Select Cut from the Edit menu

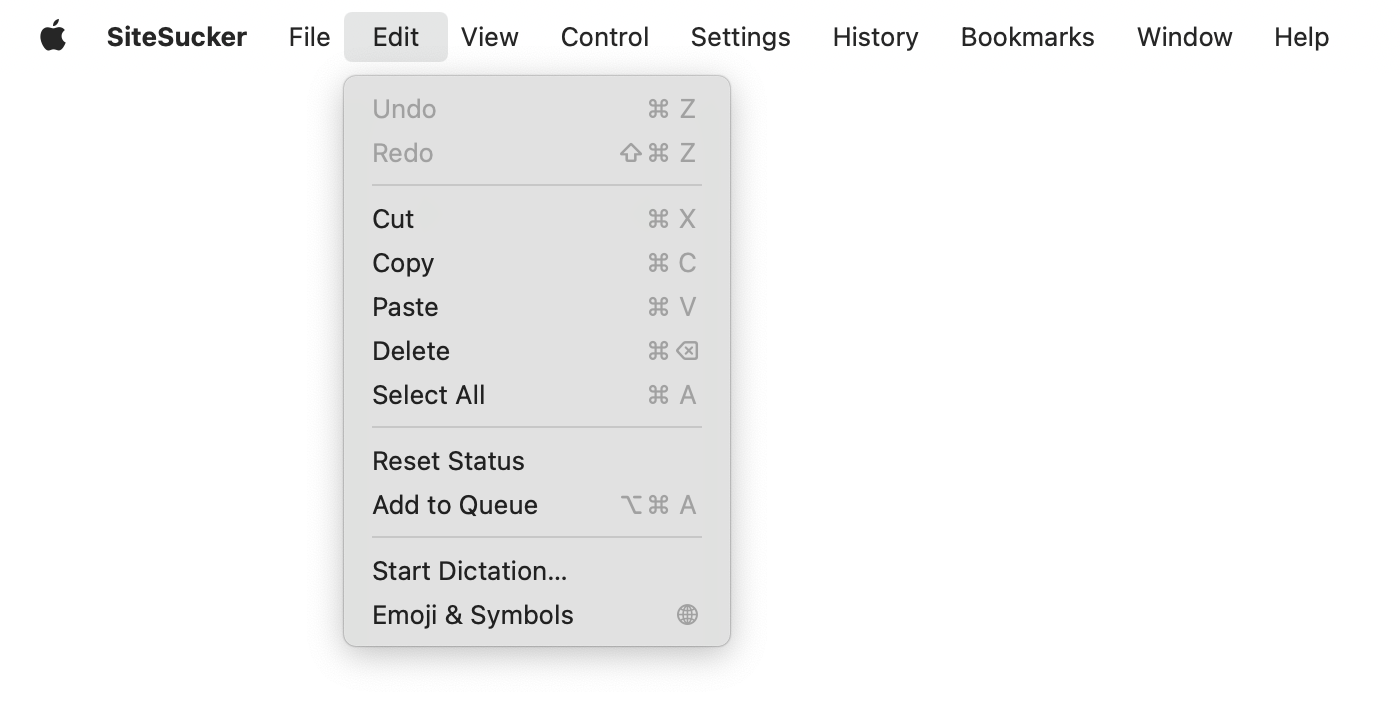392,219
